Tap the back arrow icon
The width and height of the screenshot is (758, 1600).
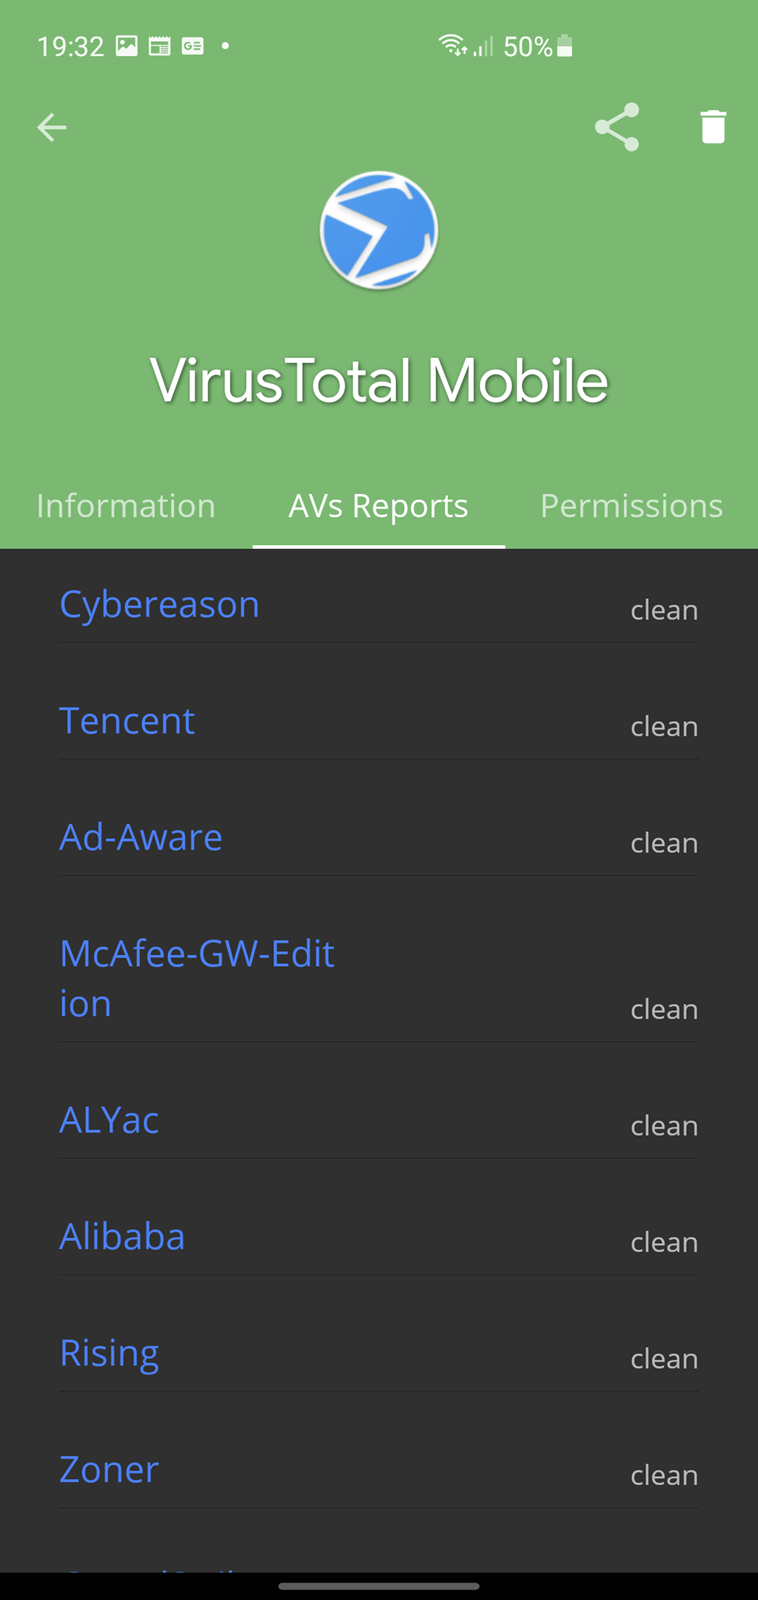[x=51, y=127]
